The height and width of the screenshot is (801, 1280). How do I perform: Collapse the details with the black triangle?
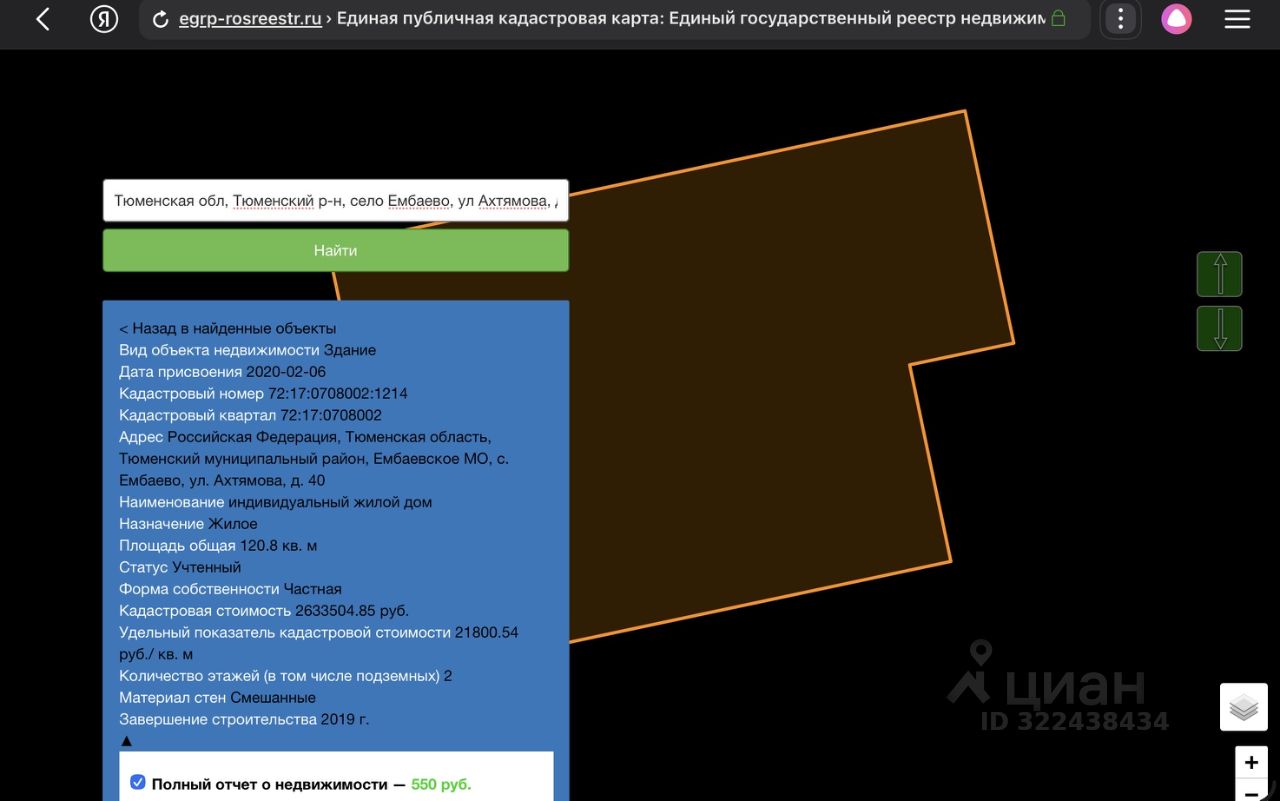click(126, 741)
